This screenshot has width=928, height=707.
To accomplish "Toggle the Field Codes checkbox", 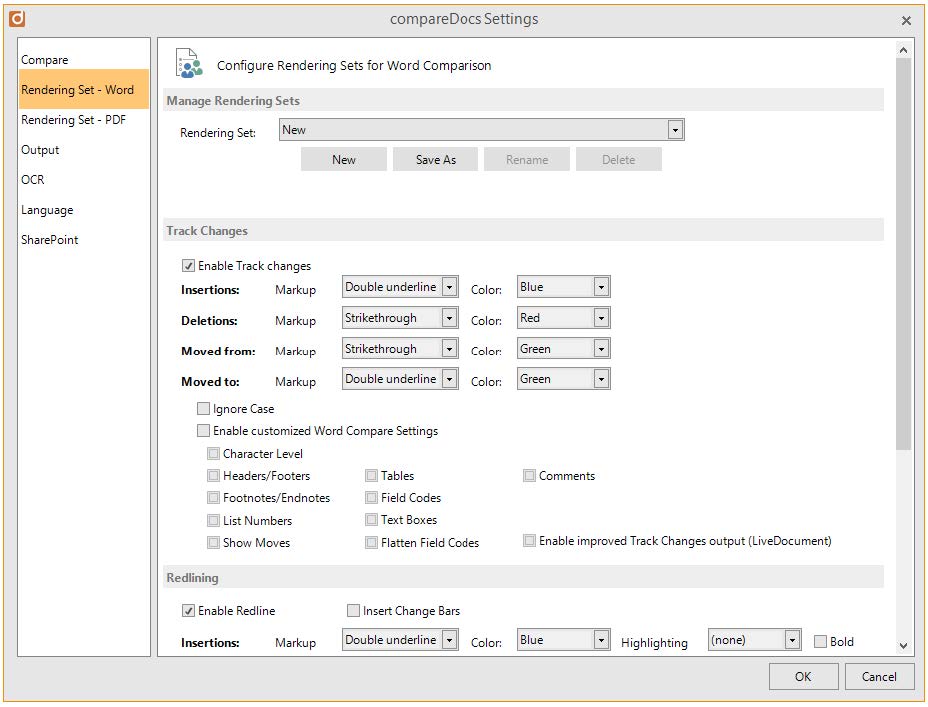I will [371, 497].
